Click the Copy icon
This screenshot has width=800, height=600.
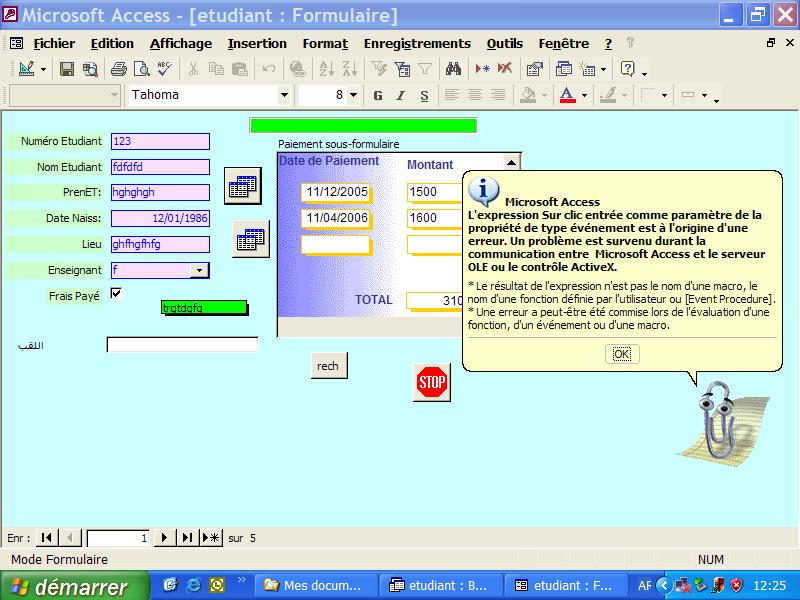point(216,69)
